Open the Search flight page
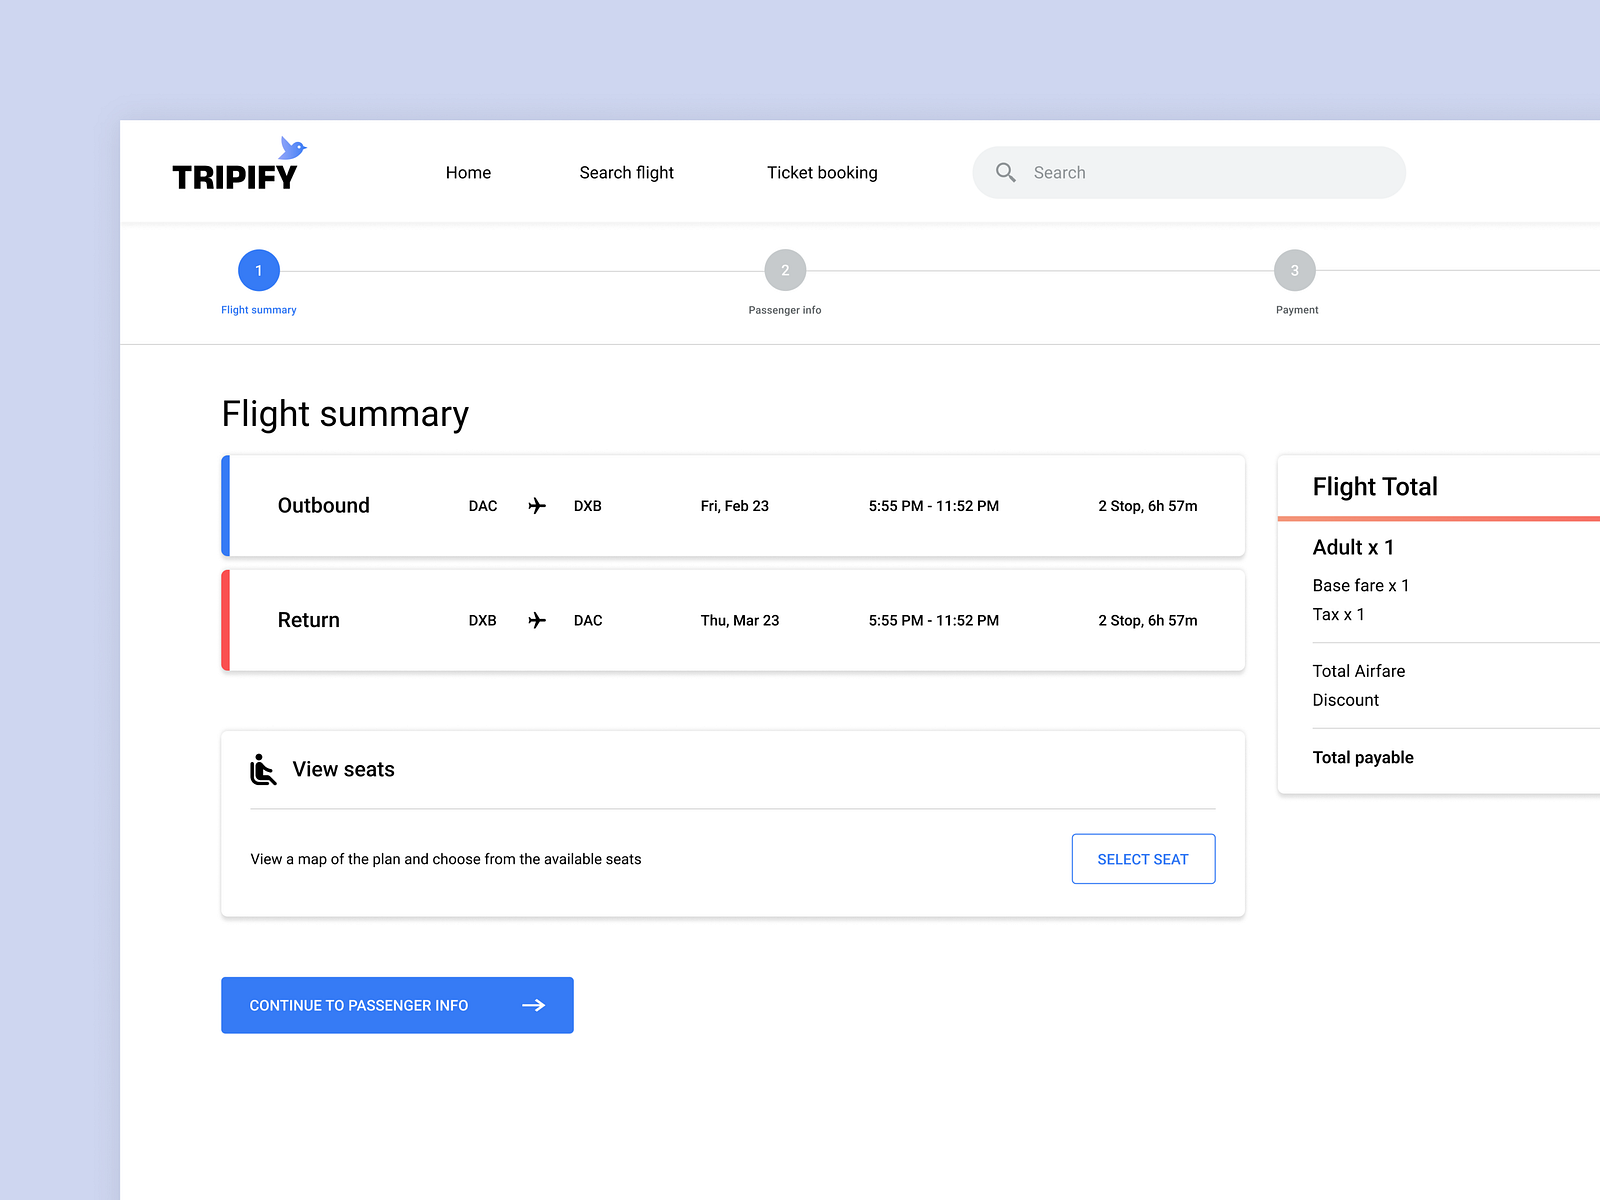This screenshot has width=1600, height=1200. click(626, 172)
